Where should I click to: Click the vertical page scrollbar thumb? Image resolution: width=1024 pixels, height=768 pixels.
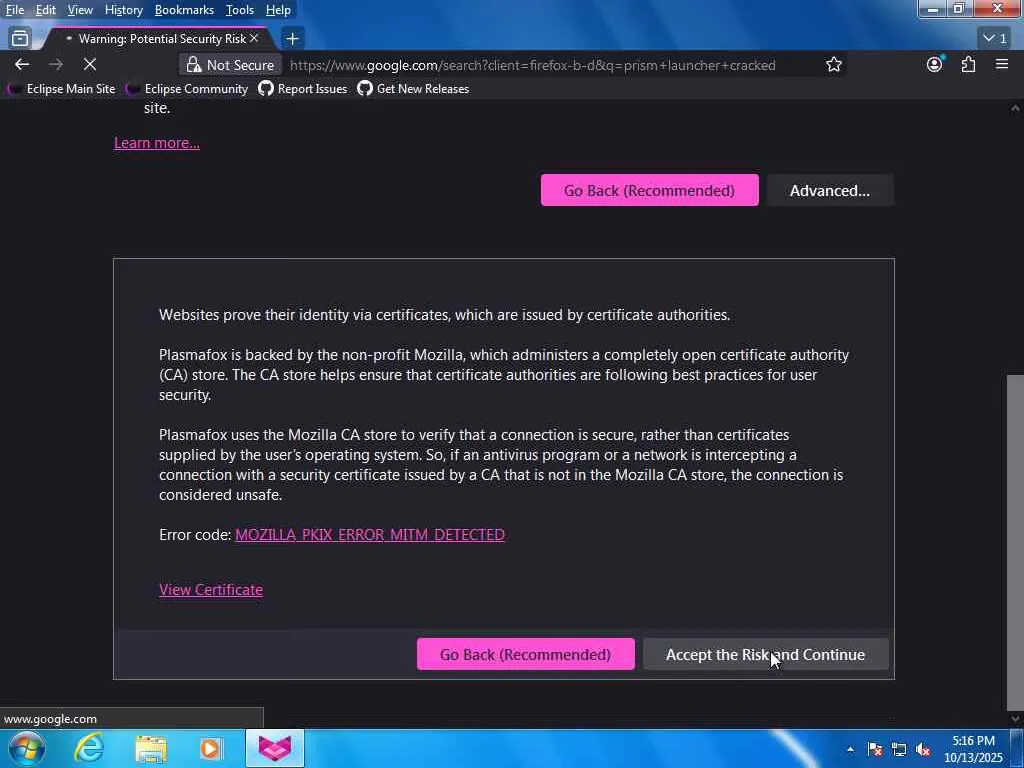click(1015, 543)
